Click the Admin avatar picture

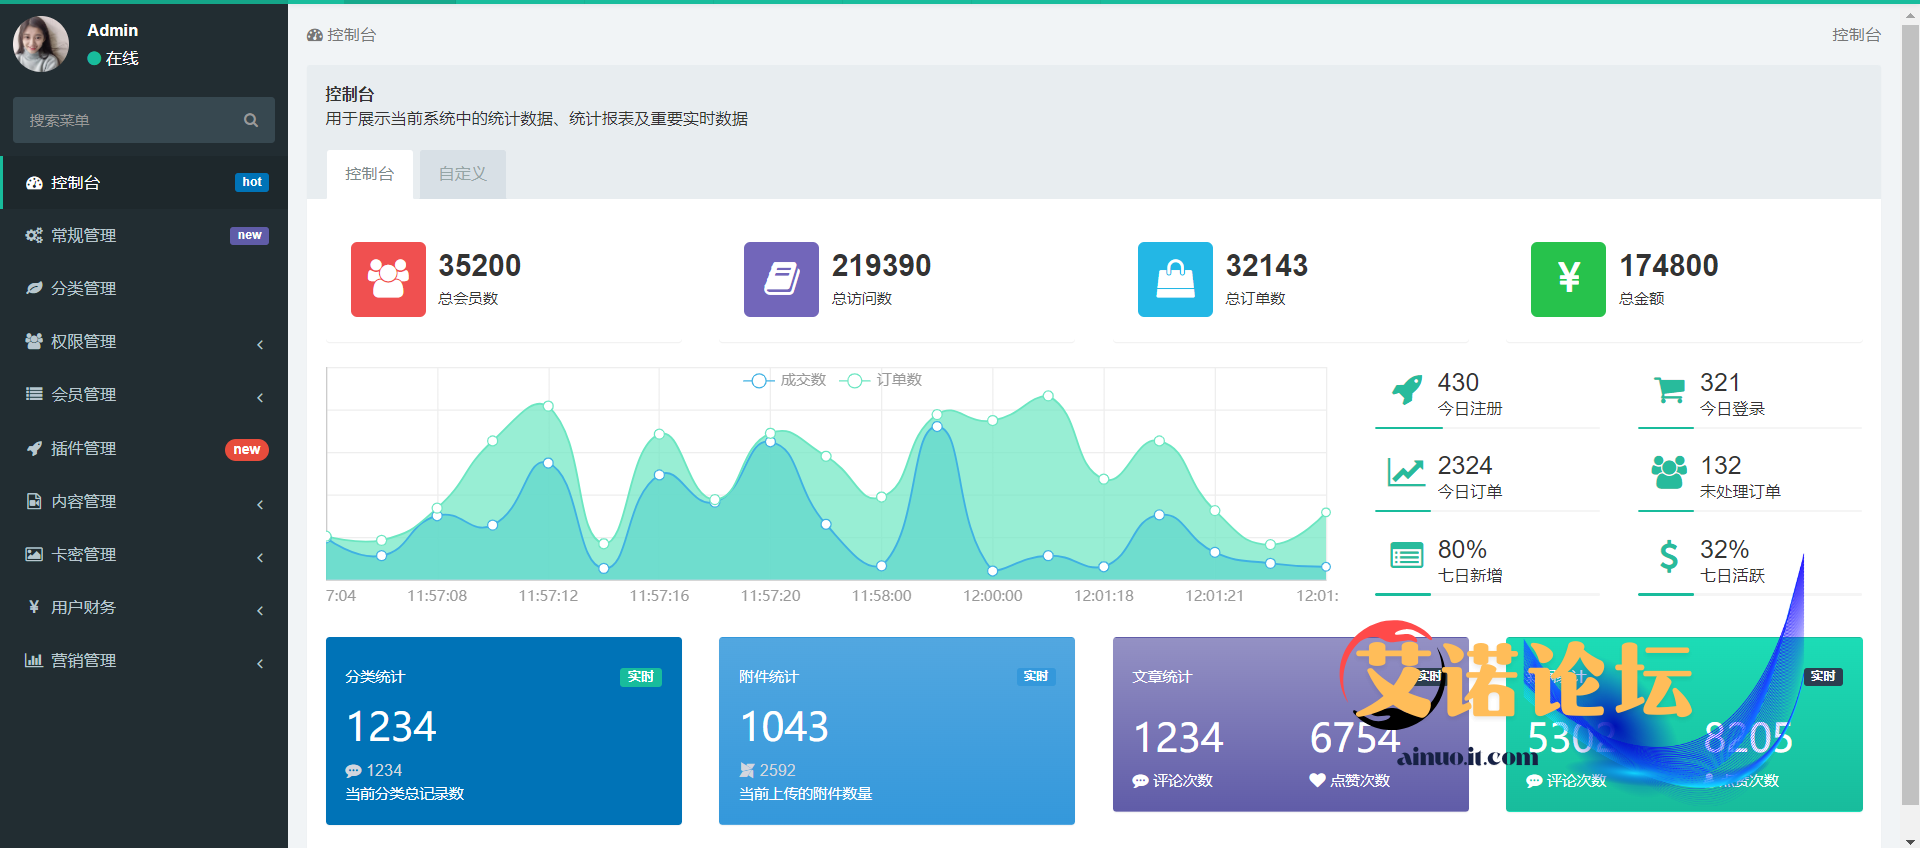[41, 44]
